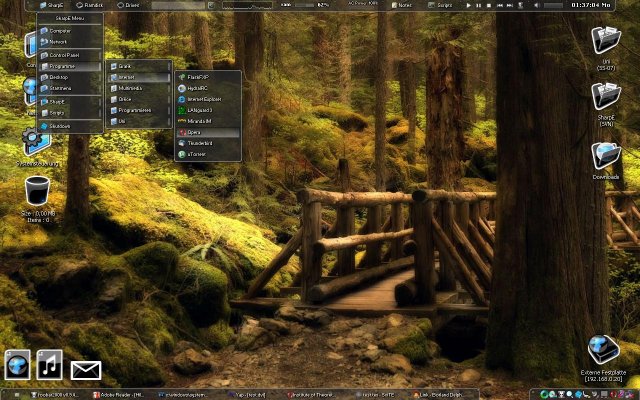
Task: Expand the Control Panel menu entry
Action: coord(70,55)
